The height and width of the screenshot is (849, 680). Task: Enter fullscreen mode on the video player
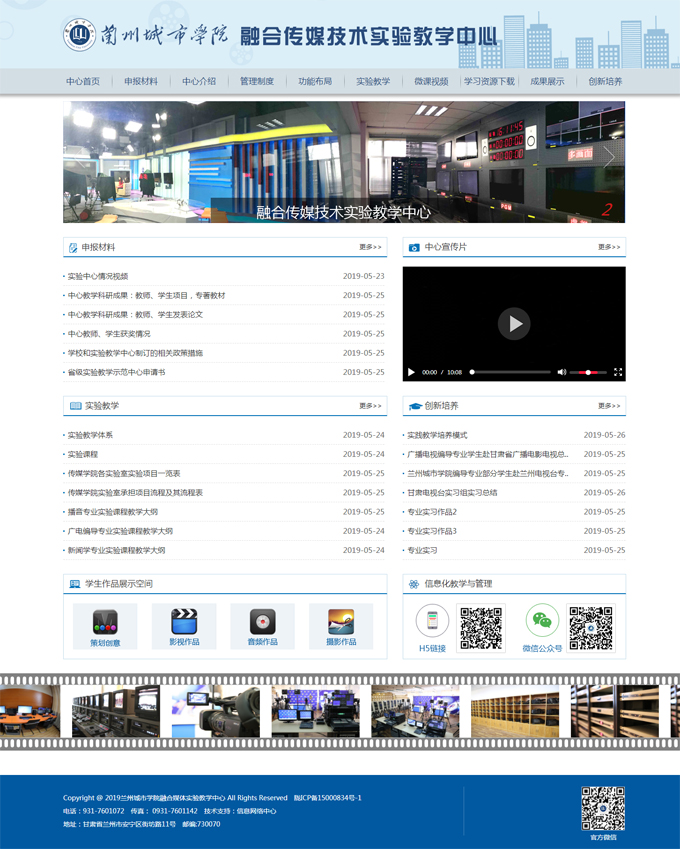point(618,372)
